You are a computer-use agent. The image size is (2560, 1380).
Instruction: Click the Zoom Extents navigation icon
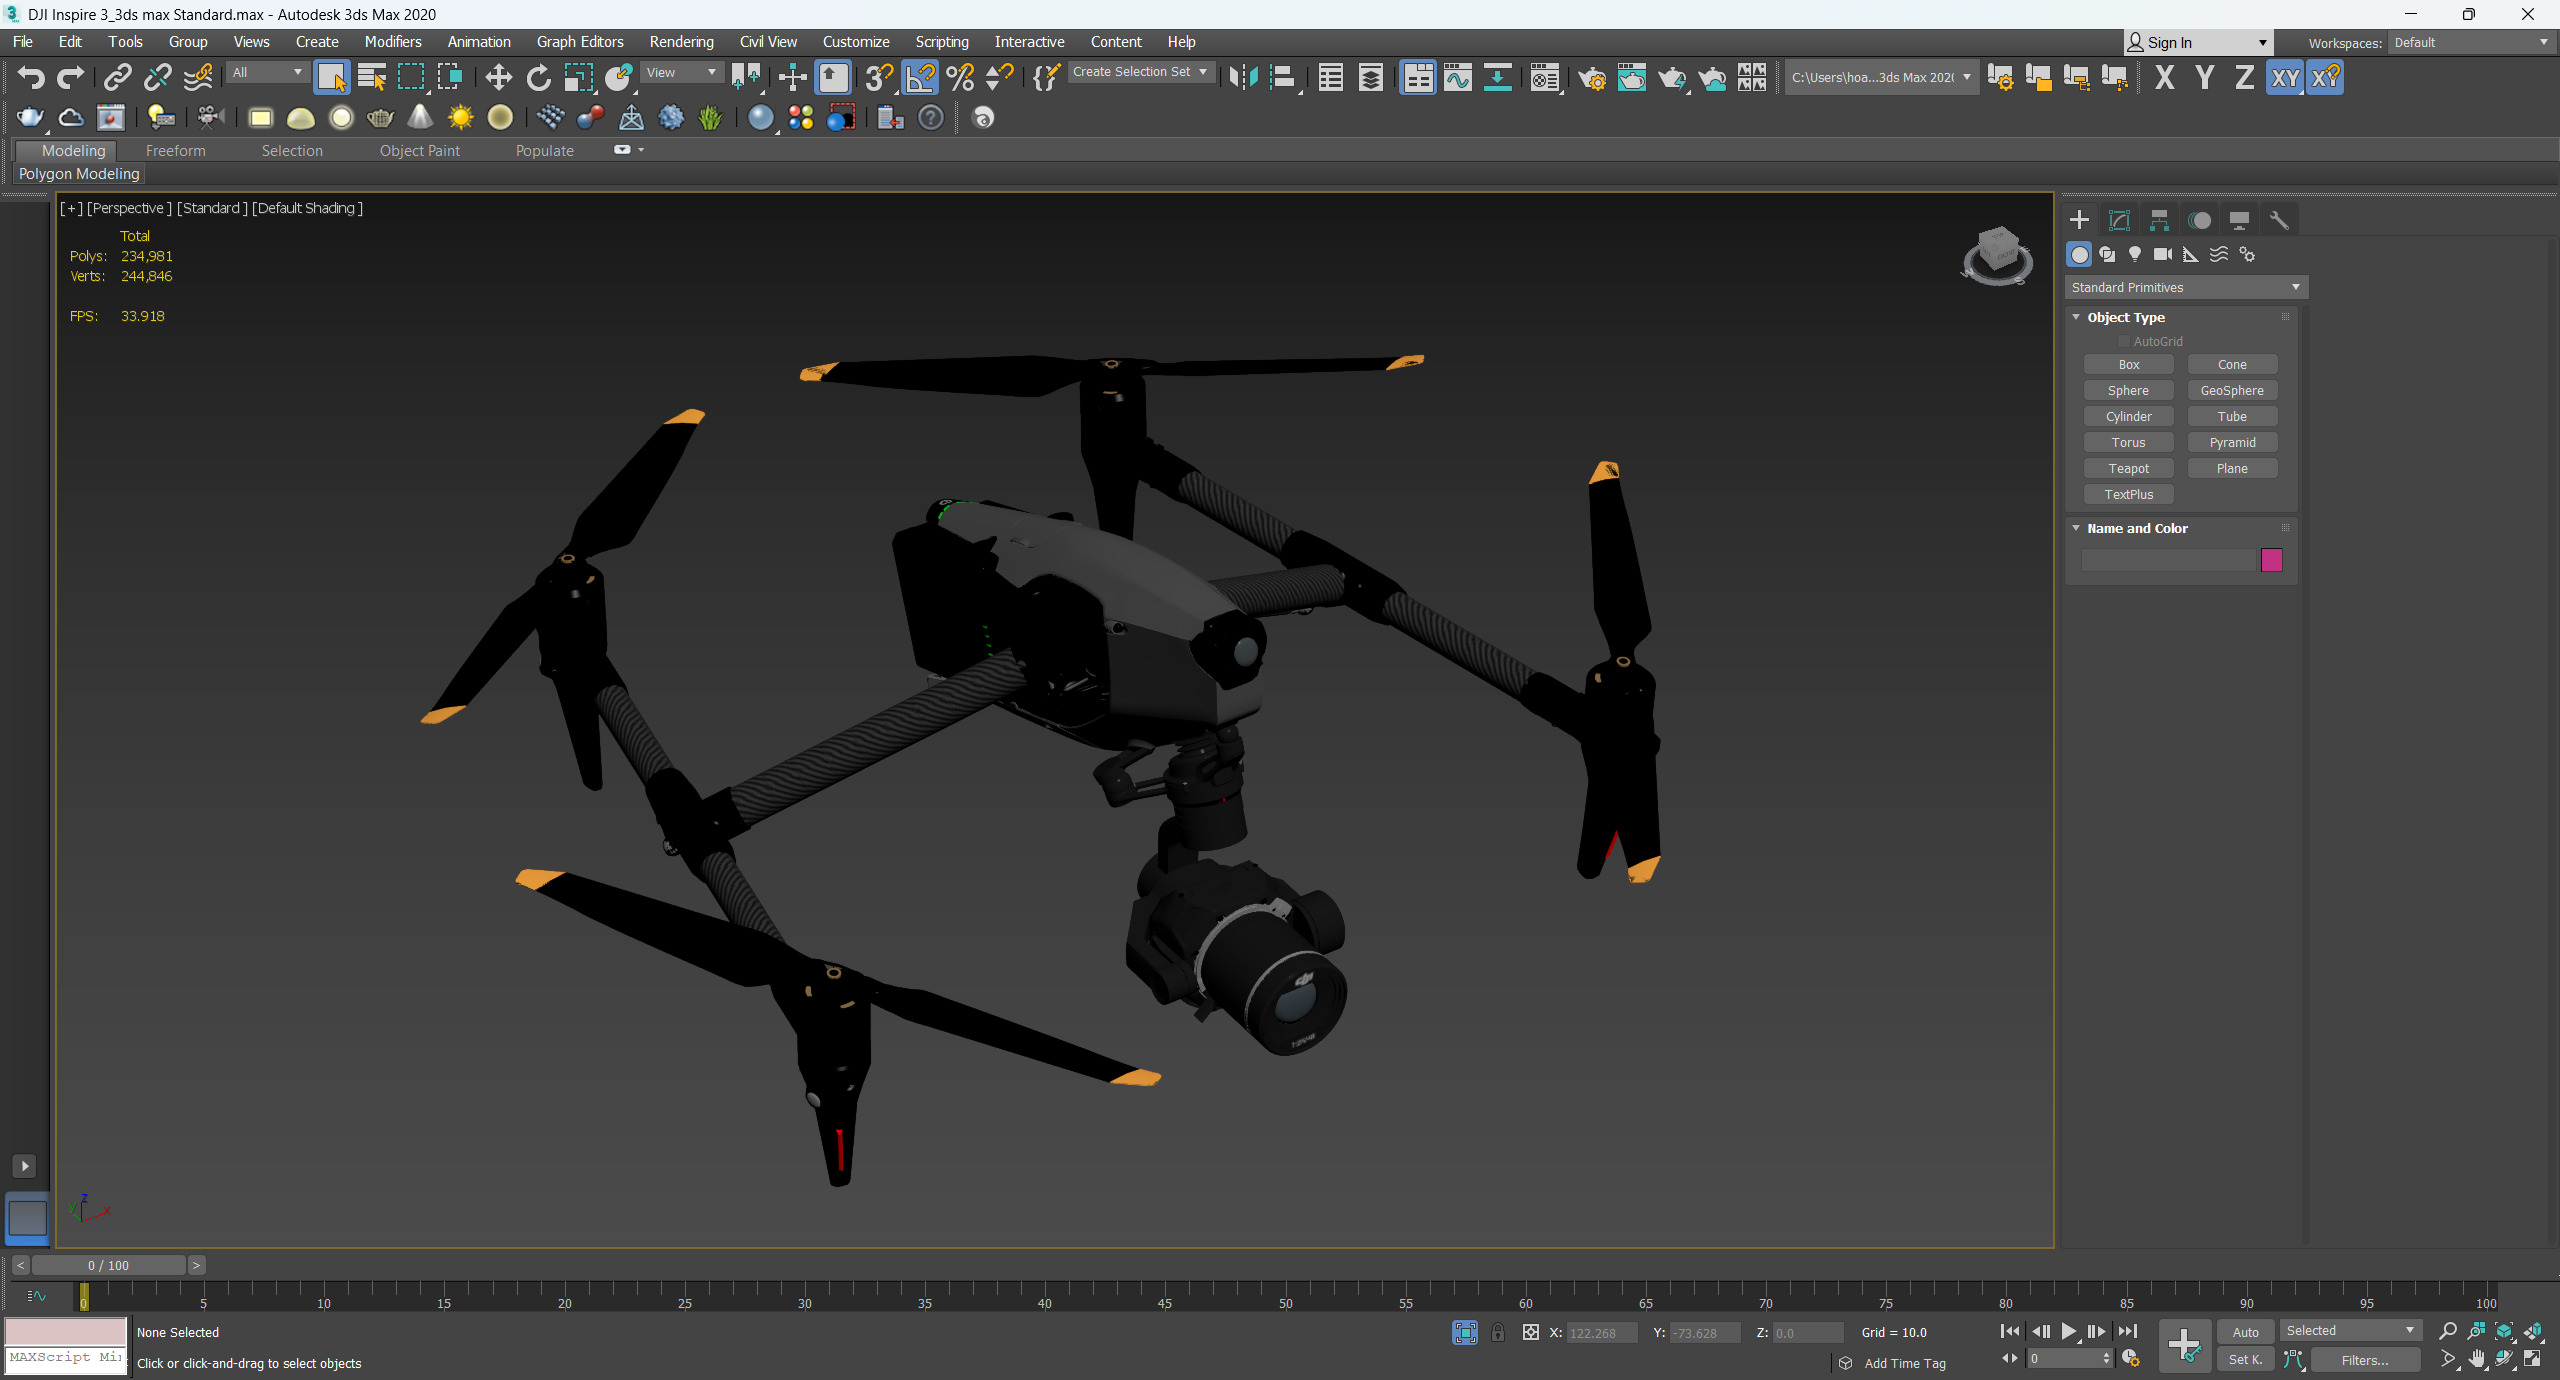[2504, 1331]
